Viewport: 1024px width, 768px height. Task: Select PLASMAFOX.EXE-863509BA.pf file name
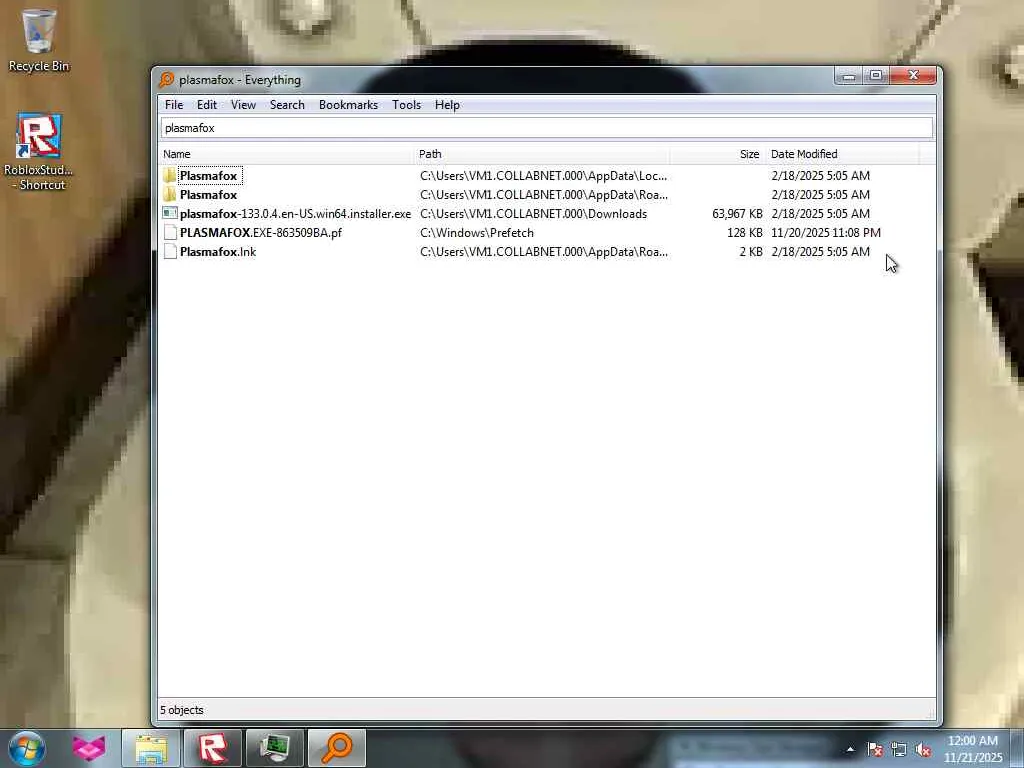(261, 232)
